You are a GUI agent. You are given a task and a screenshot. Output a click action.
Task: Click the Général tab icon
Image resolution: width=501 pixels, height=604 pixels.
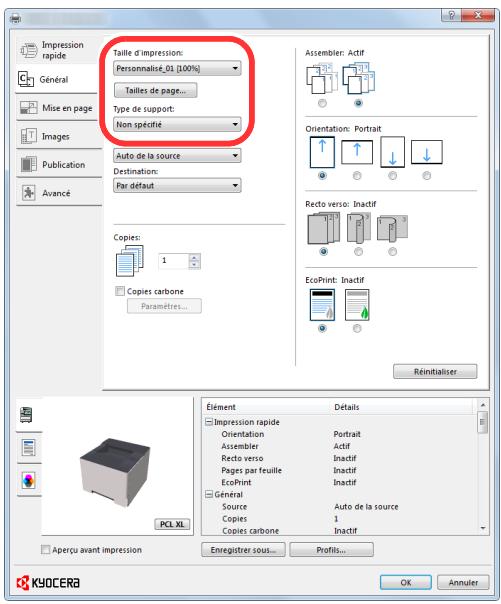[x=26, y=79]
